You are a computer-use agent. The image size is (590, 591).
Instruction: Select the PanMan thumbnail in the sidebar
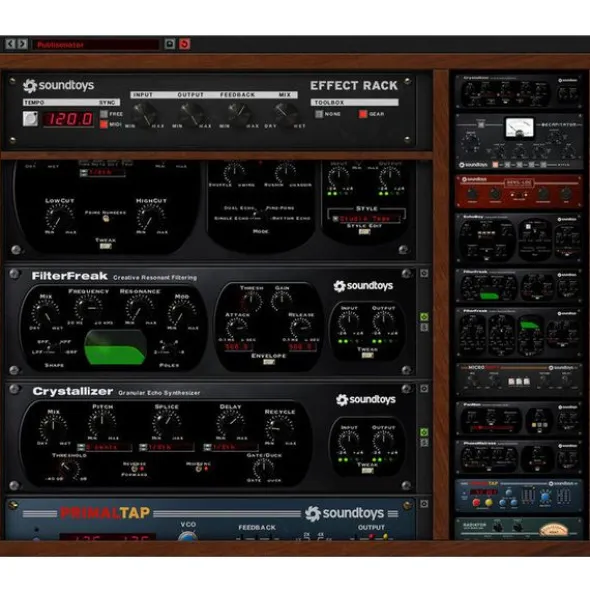pos(519,418)
